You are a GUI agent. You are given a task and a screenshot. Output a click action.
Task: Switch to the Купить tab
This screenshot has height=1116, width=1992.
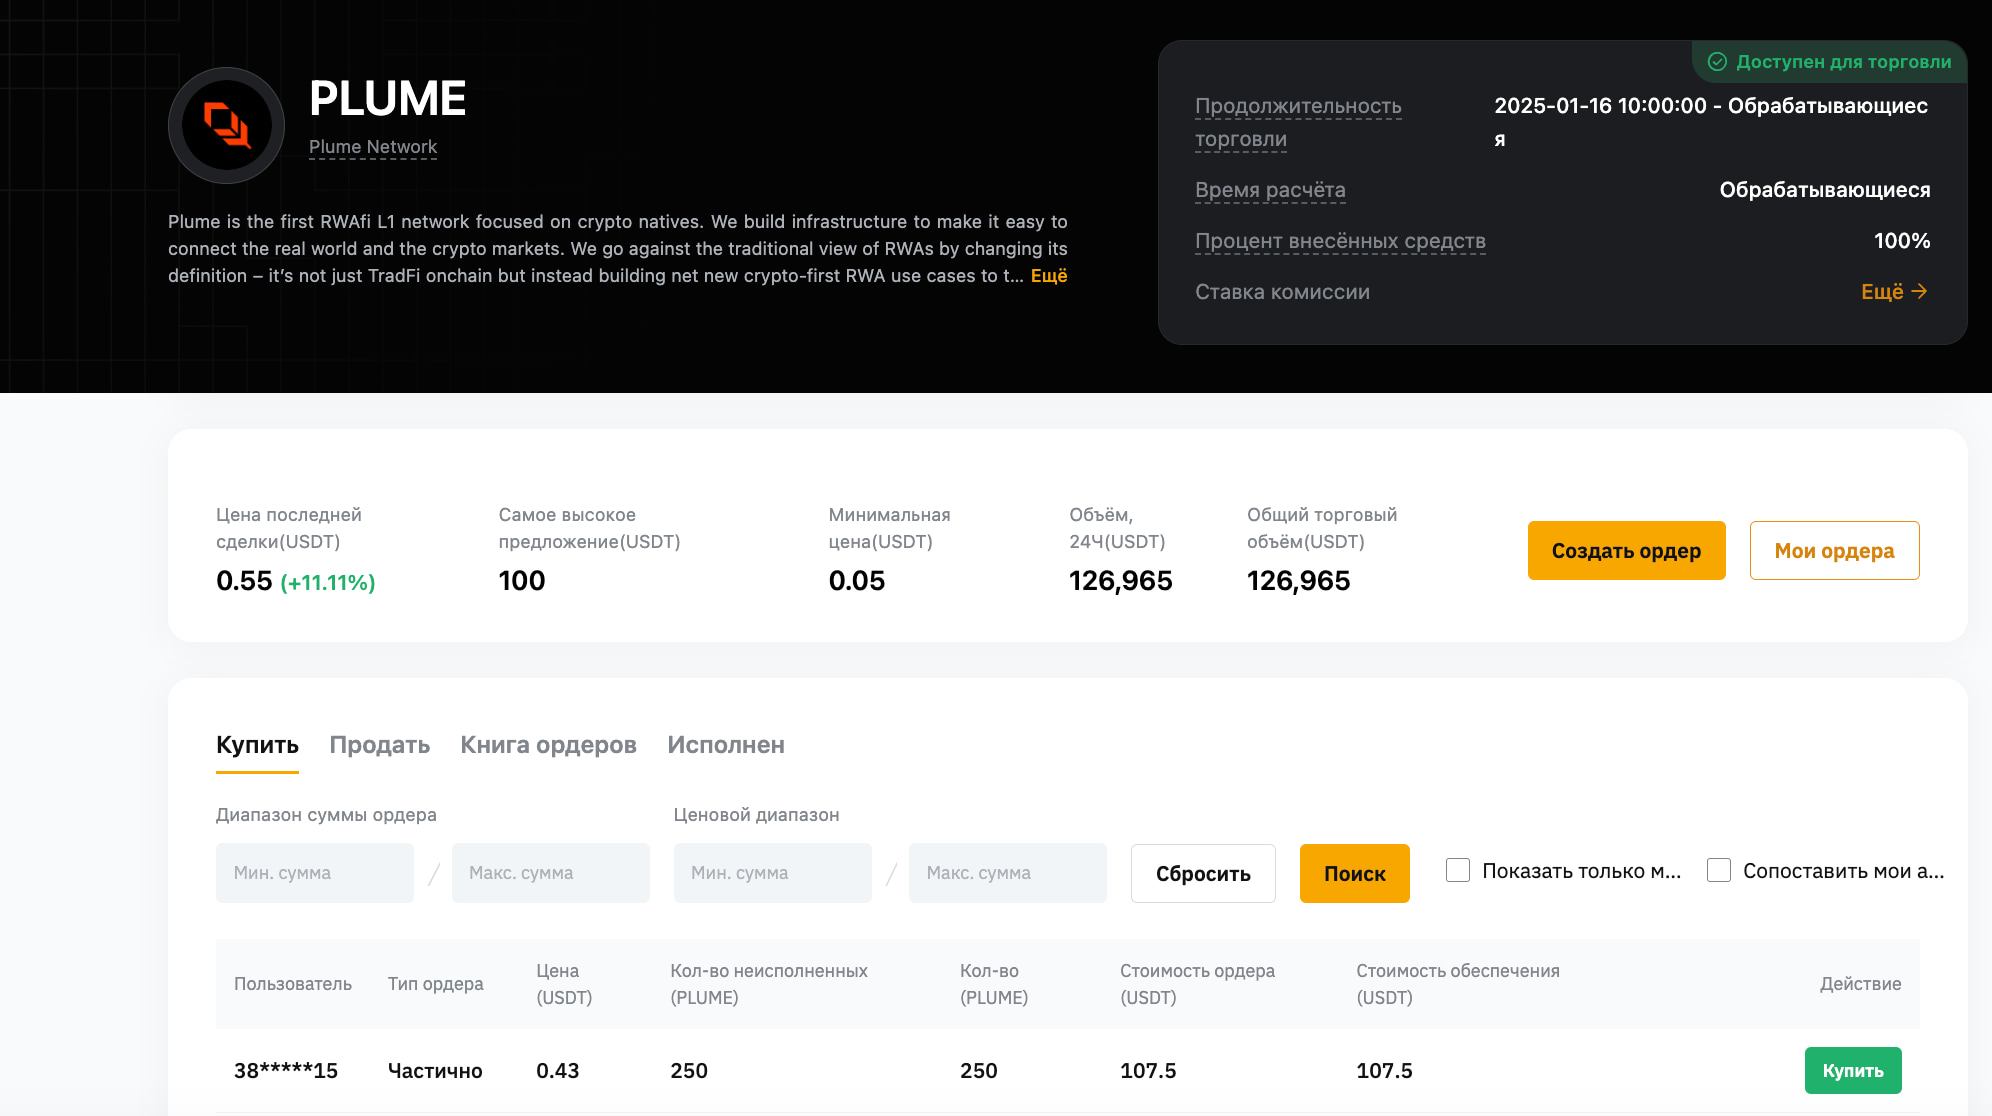[257, 745]
